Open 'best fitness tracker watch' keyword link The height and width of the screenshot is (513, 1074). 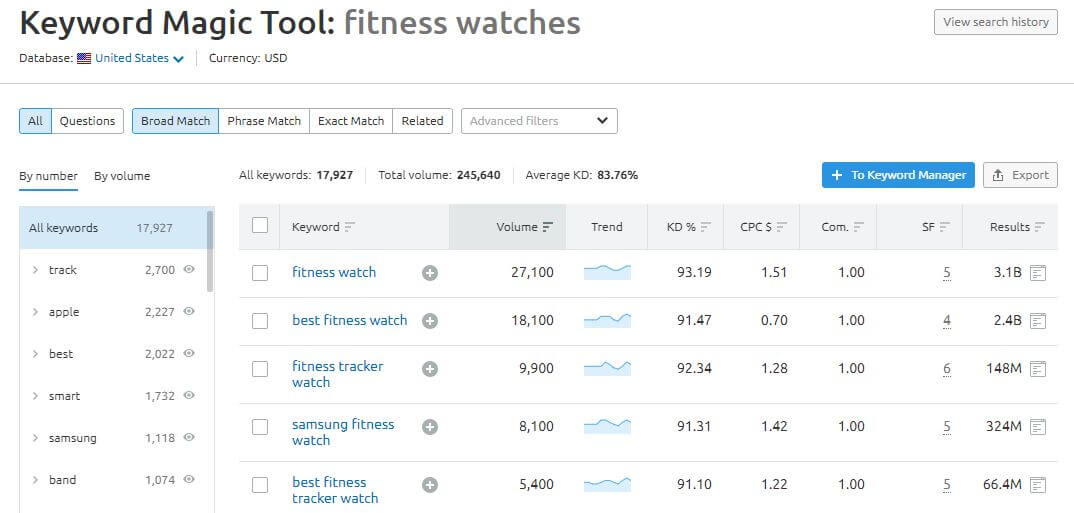click(336, 490)
